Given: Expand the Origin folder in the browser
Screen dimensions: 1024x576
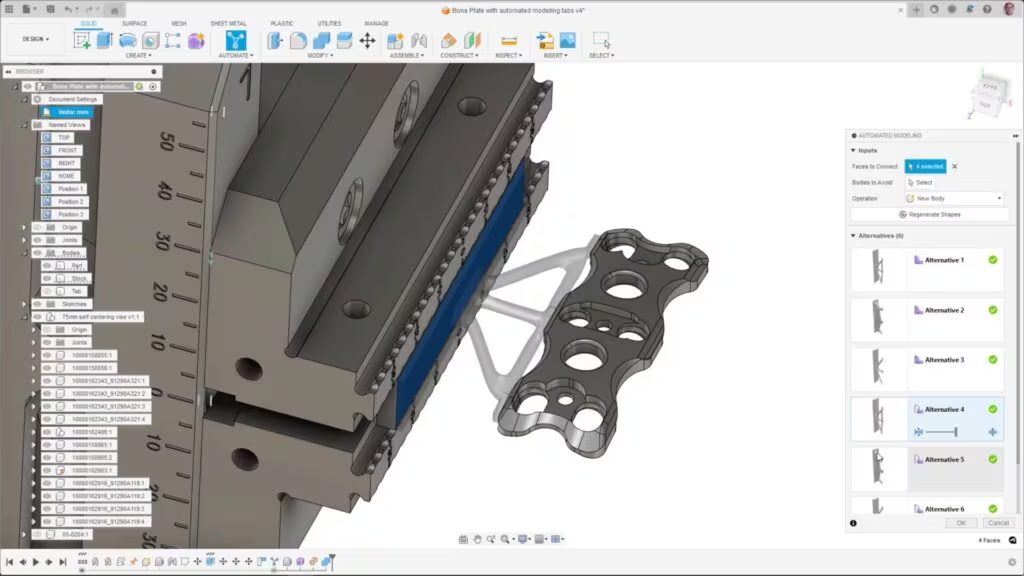Looking at the screenshot, I should click(24, 226).
